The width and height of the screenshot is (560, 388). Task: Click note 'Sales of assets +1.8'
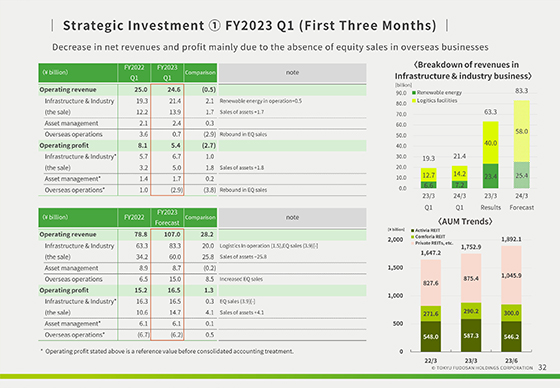point(242,168)
